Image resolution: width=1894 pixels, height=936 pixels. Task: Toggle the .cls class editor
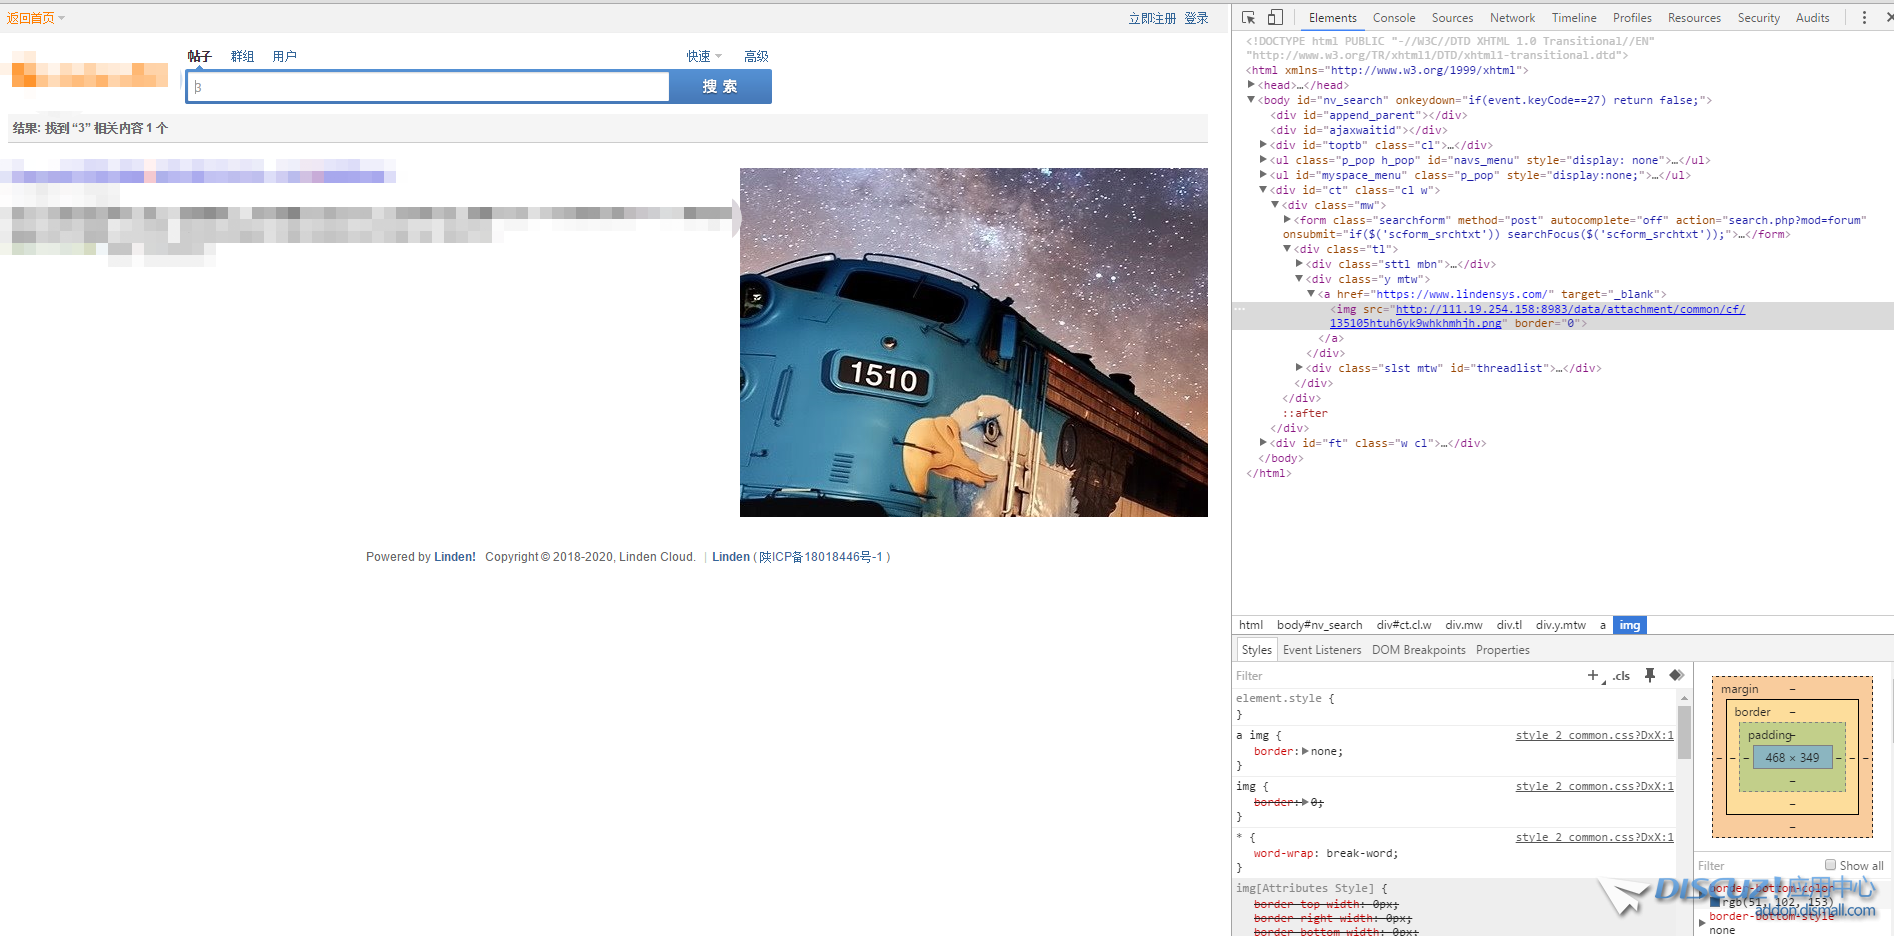click(1621, 676)
